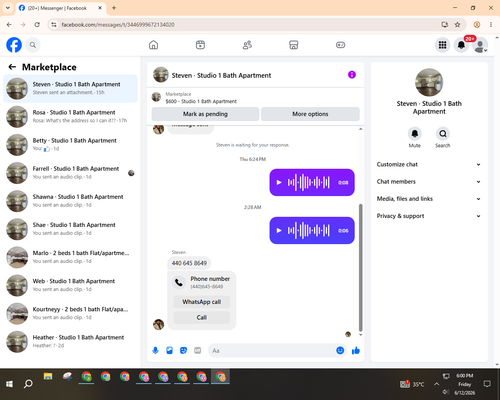The width and height of the screenshot is (500, 400).
Task: Select the Messenger | Facebook tab
Action: point(60,8)
